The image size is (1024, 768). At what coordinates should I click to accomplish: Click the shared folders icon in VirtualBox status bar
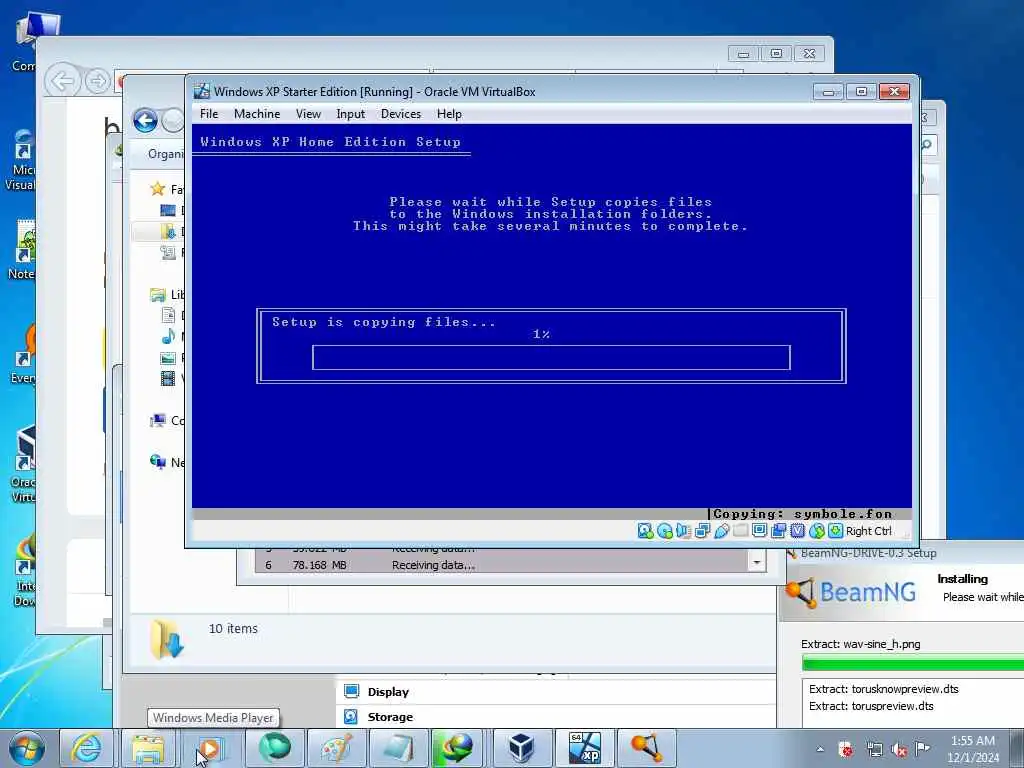click(741, 531)
